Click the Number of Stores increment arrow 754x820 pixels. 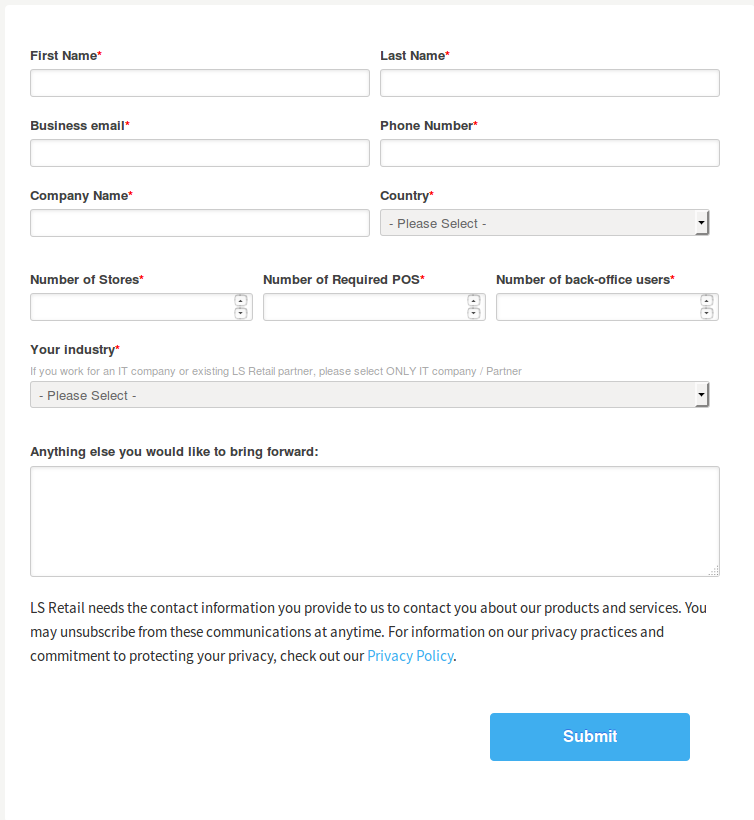point(241,300)
